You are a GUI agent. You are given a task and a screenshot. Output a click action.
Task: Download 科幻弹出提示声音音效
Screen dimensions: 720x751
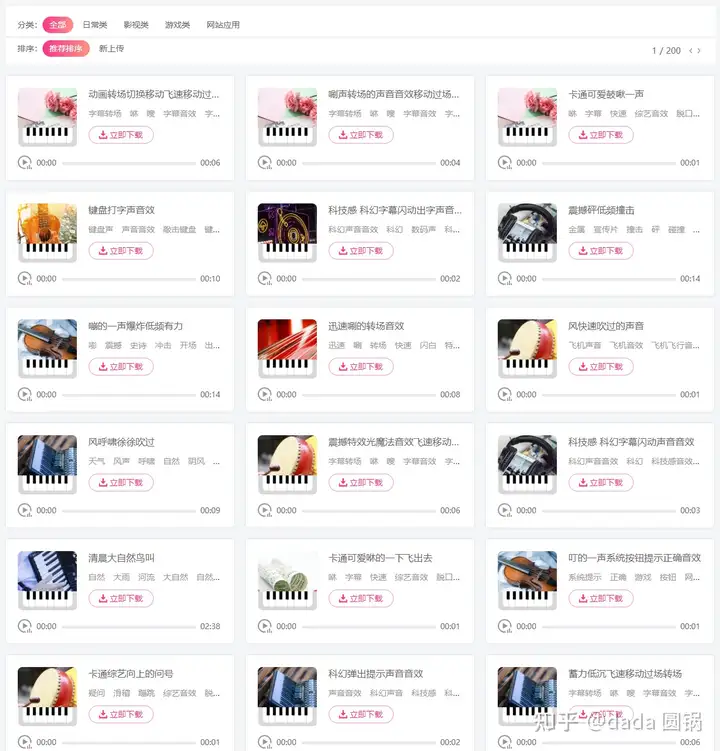pos(361,714)
